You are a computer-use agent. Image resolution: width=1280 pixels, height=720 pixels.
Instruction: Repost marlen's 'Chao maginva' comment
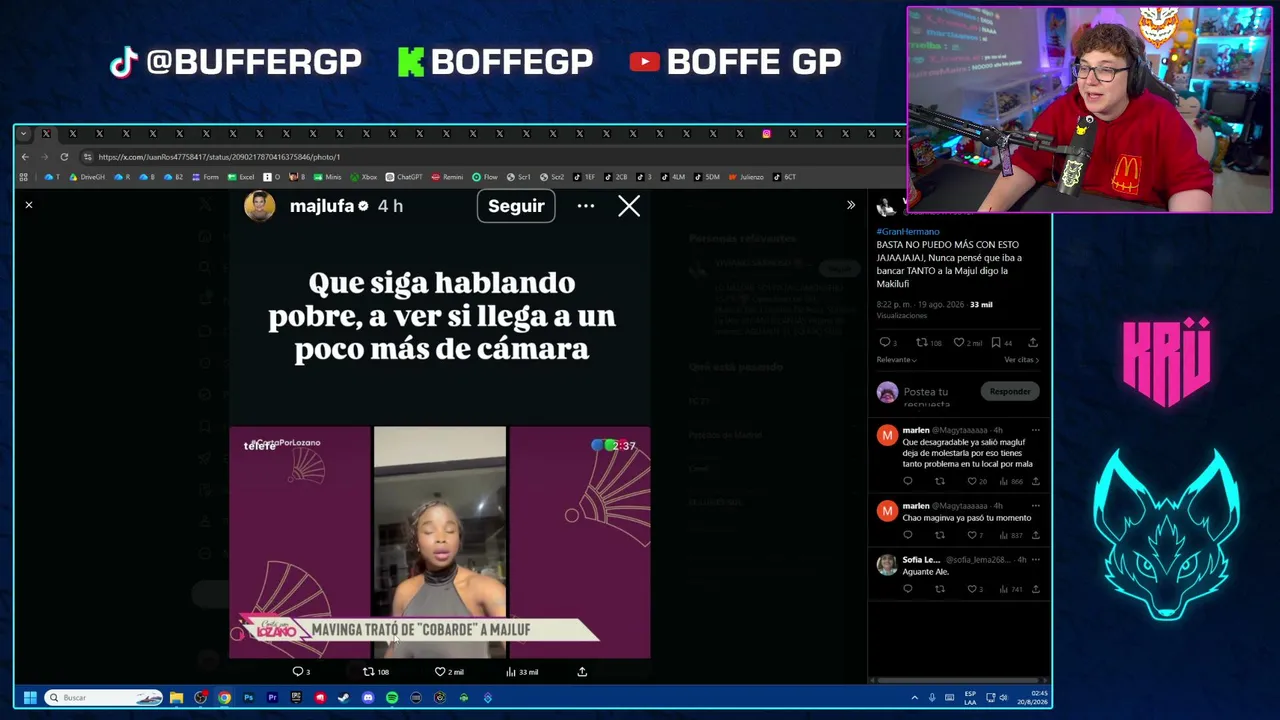pos(939,536)
